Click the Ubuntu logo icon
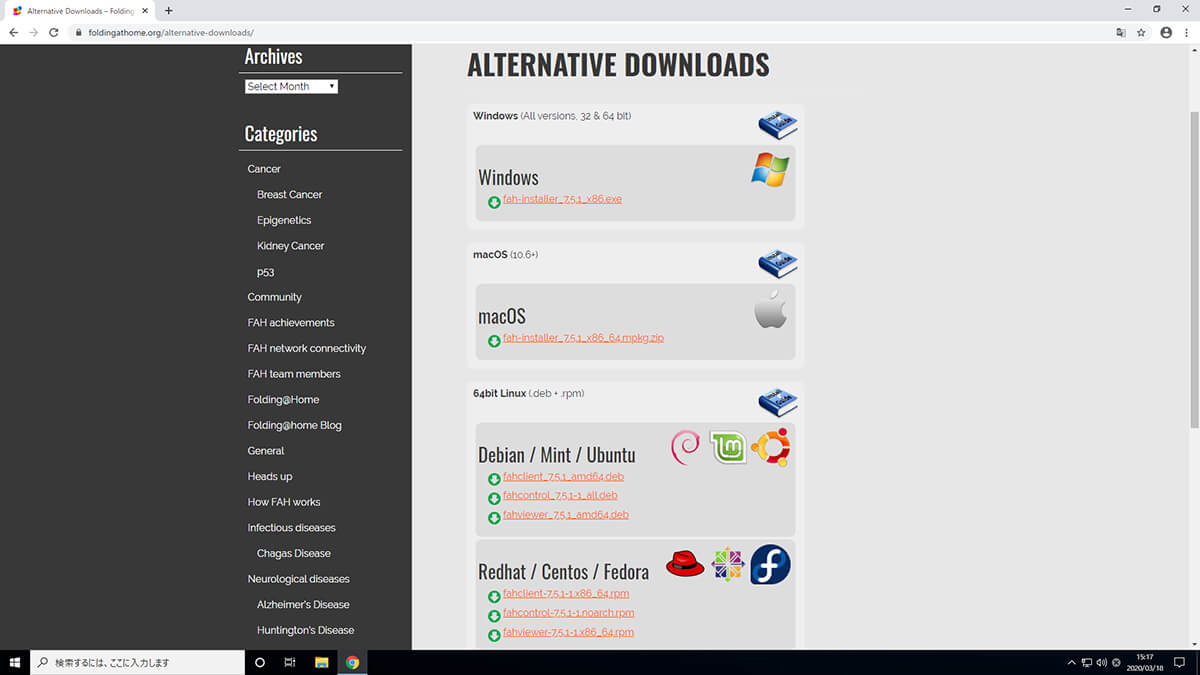Image resolution: width=1200 pixels, height=675 pixels. [771, 447]
